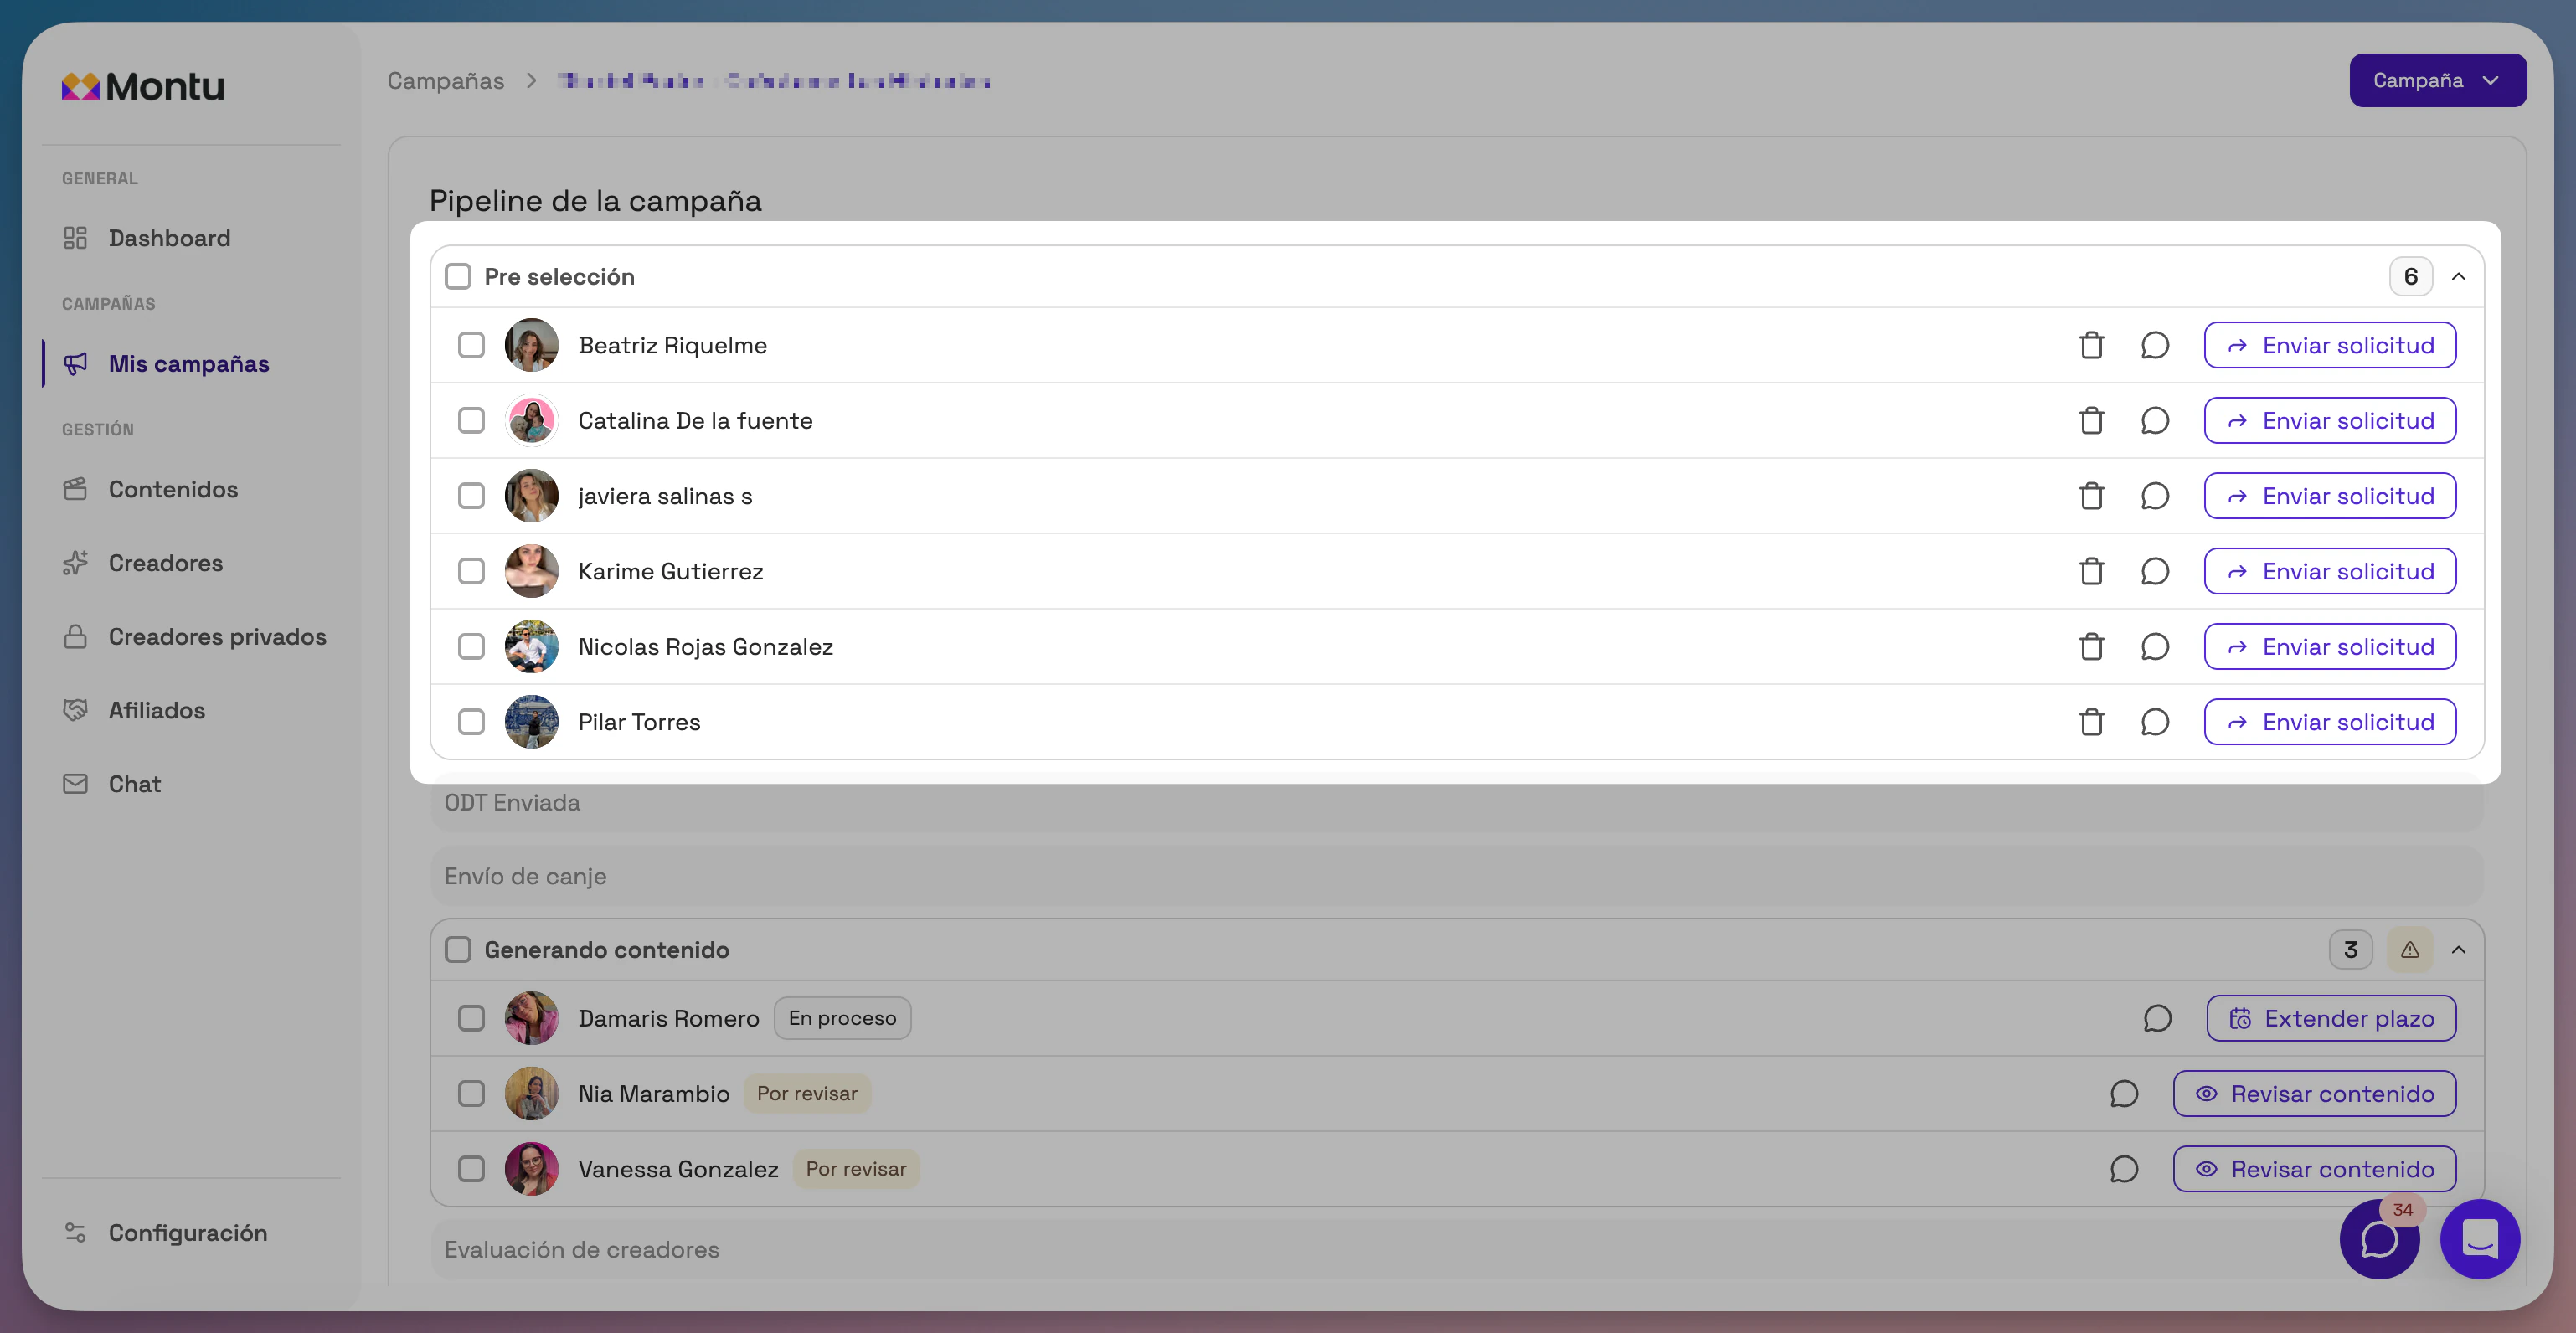This screenshot has width=2576, height=1333.
Task: Select Pre selección header checkbox
Action: click(458, 276)
